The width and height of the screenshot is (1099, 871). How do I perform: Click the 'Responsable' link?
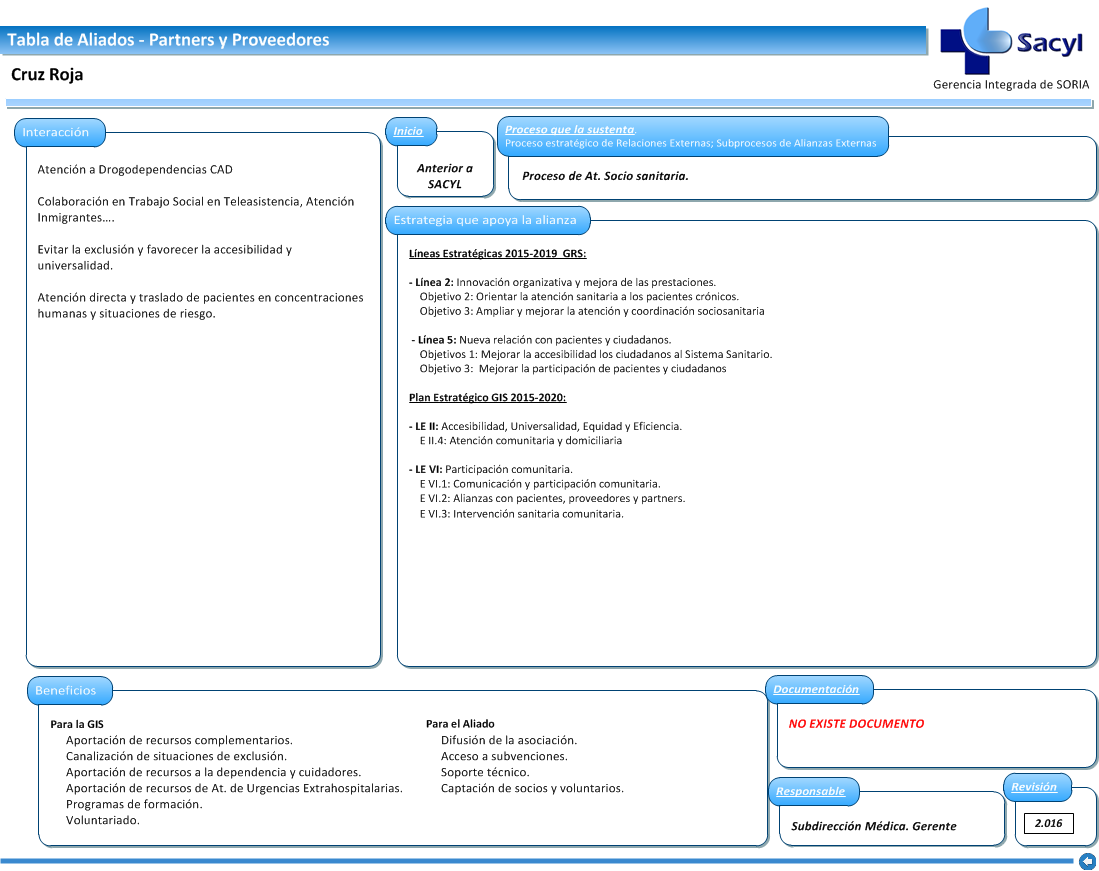(x=810, y=791)
